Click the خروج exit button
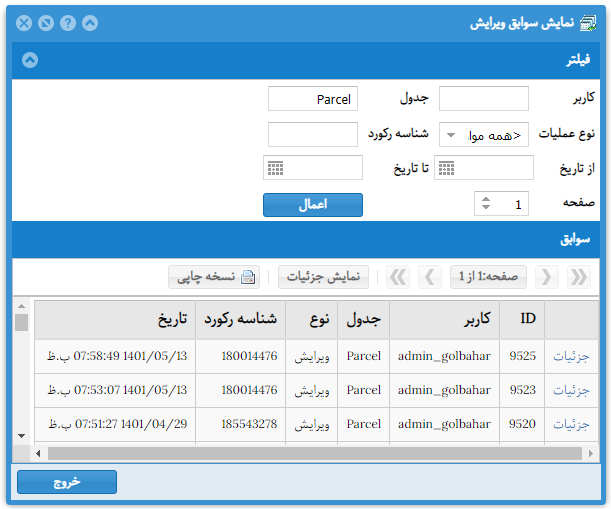Image resolution: width=611 pixels, height=509 pixels. [67, 482]
